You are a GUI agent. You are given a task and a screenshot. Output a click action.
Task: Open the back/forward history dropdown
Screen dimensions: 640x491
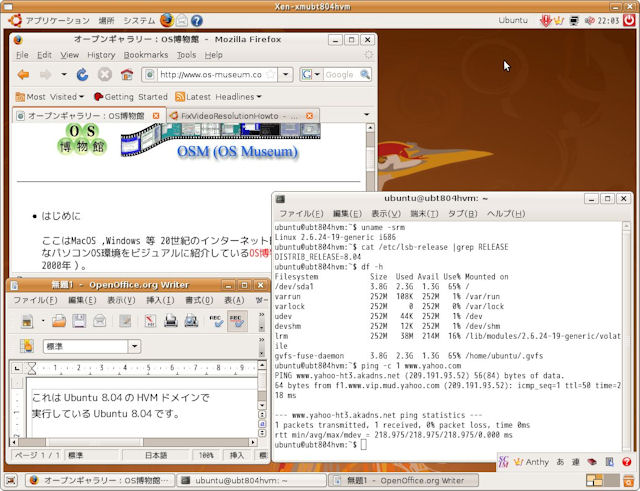point(64,75)
